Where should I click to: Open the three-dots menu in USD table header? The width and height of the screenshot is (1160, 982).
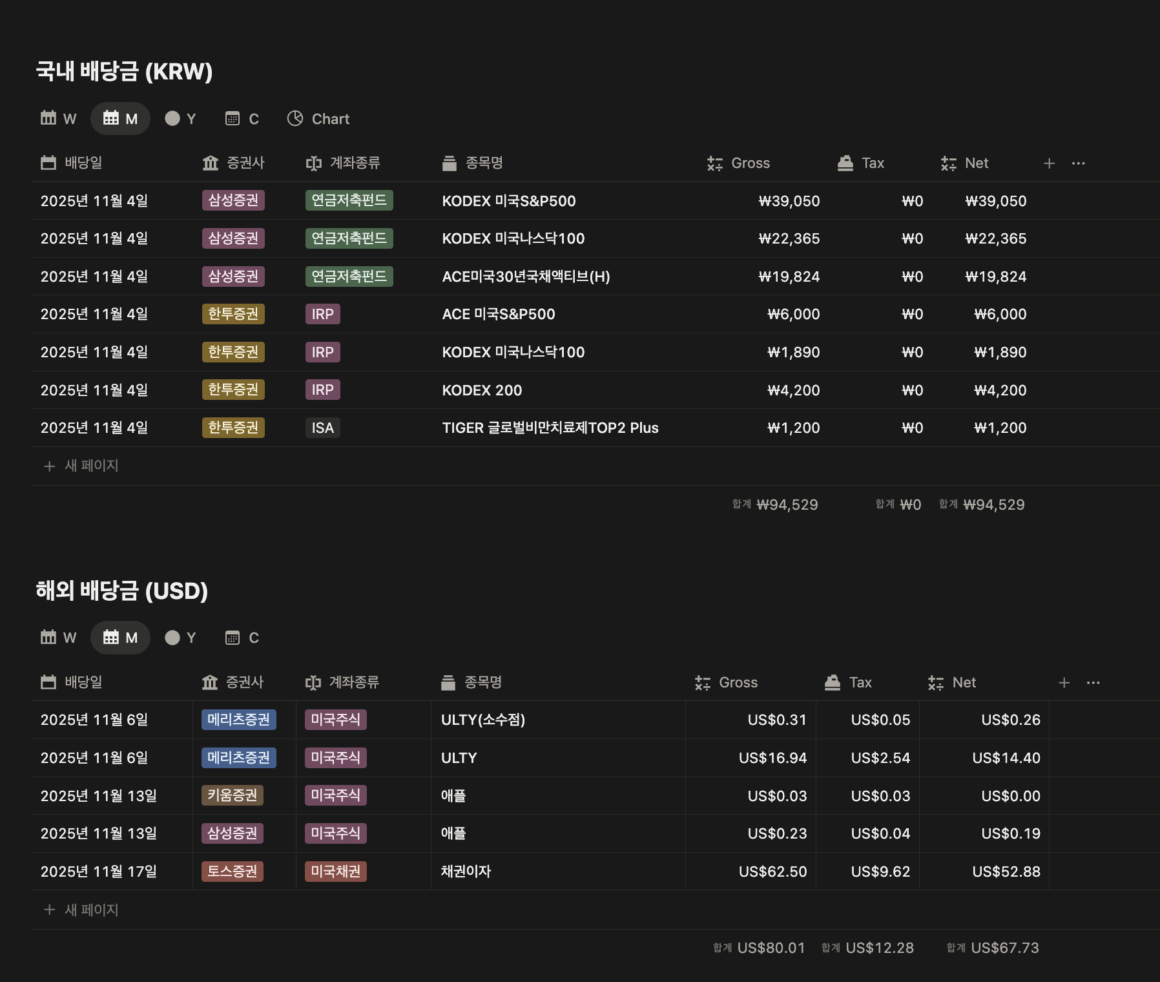[1093, 682]
